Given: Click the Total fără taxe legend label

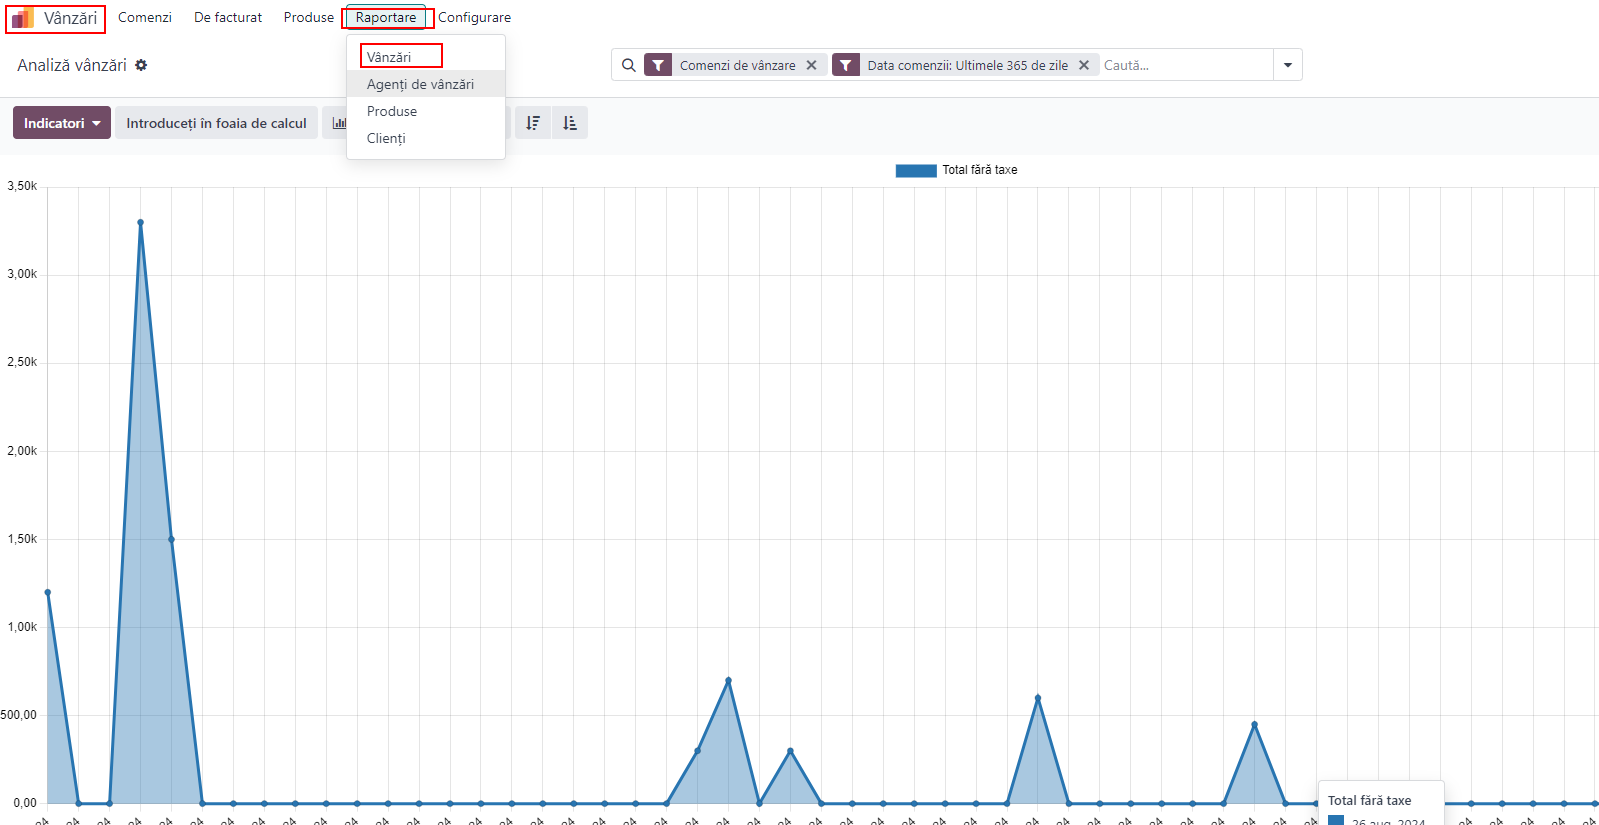Looking at the screenshot, I should pyautogui.click(x=980, y=170).
